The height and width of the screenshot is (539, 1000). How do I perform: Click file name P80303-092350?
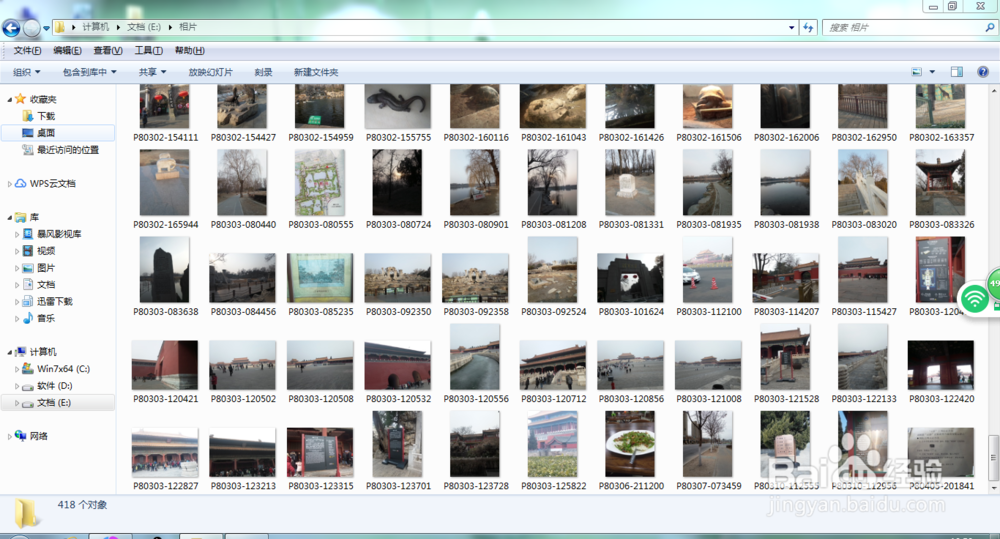399,312
